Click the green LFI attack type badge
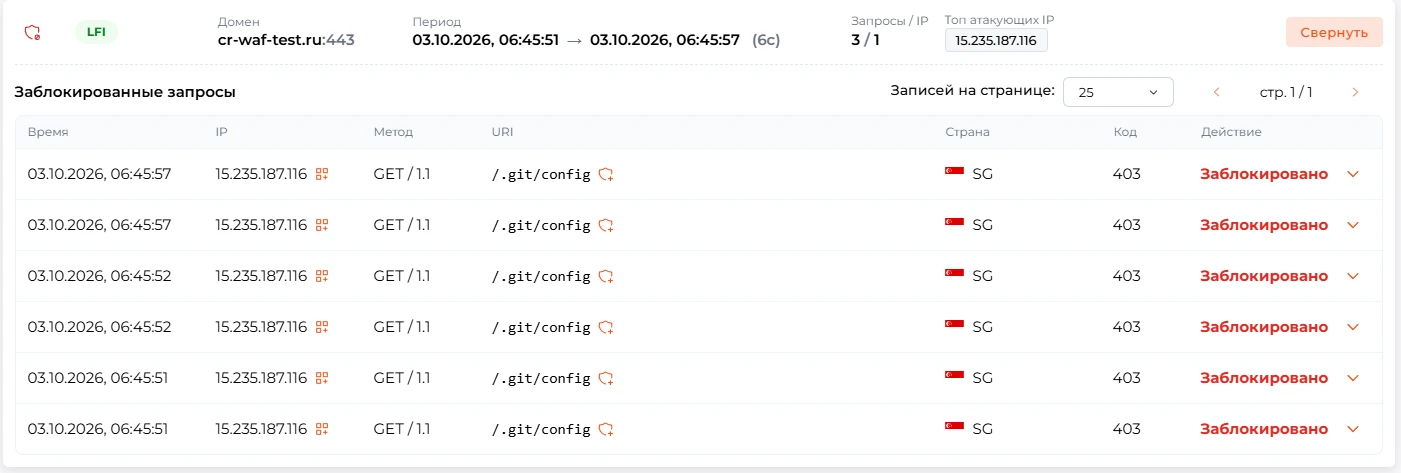1401x473 pixels. click(x=96, y=32)
